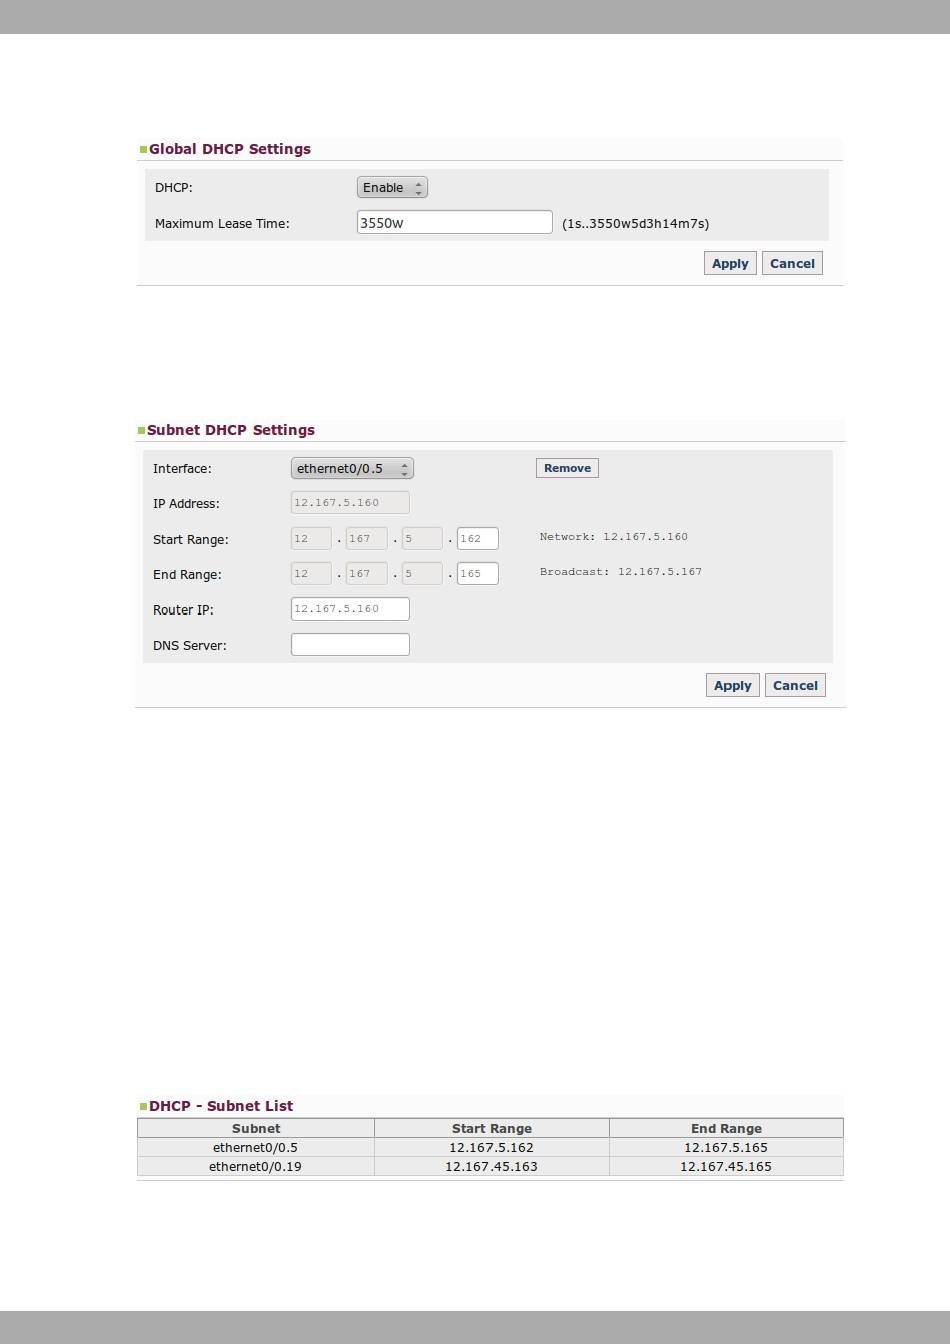
Task: Click the Subnet DHCP Settings heading
Action: coord(231,430)
